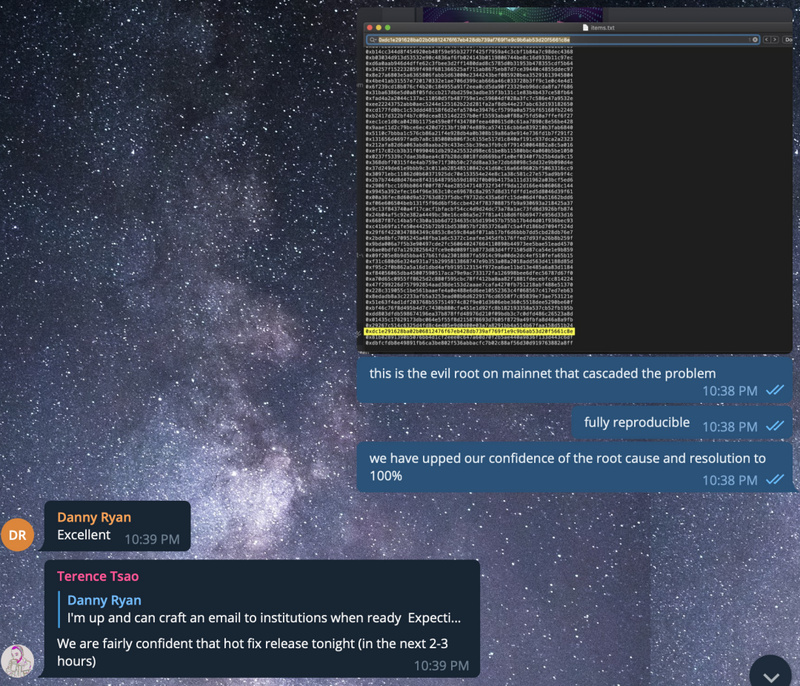Jump to latest messages with the down-chevron button
Screen dimensions: 800x686
coord(771,676)
